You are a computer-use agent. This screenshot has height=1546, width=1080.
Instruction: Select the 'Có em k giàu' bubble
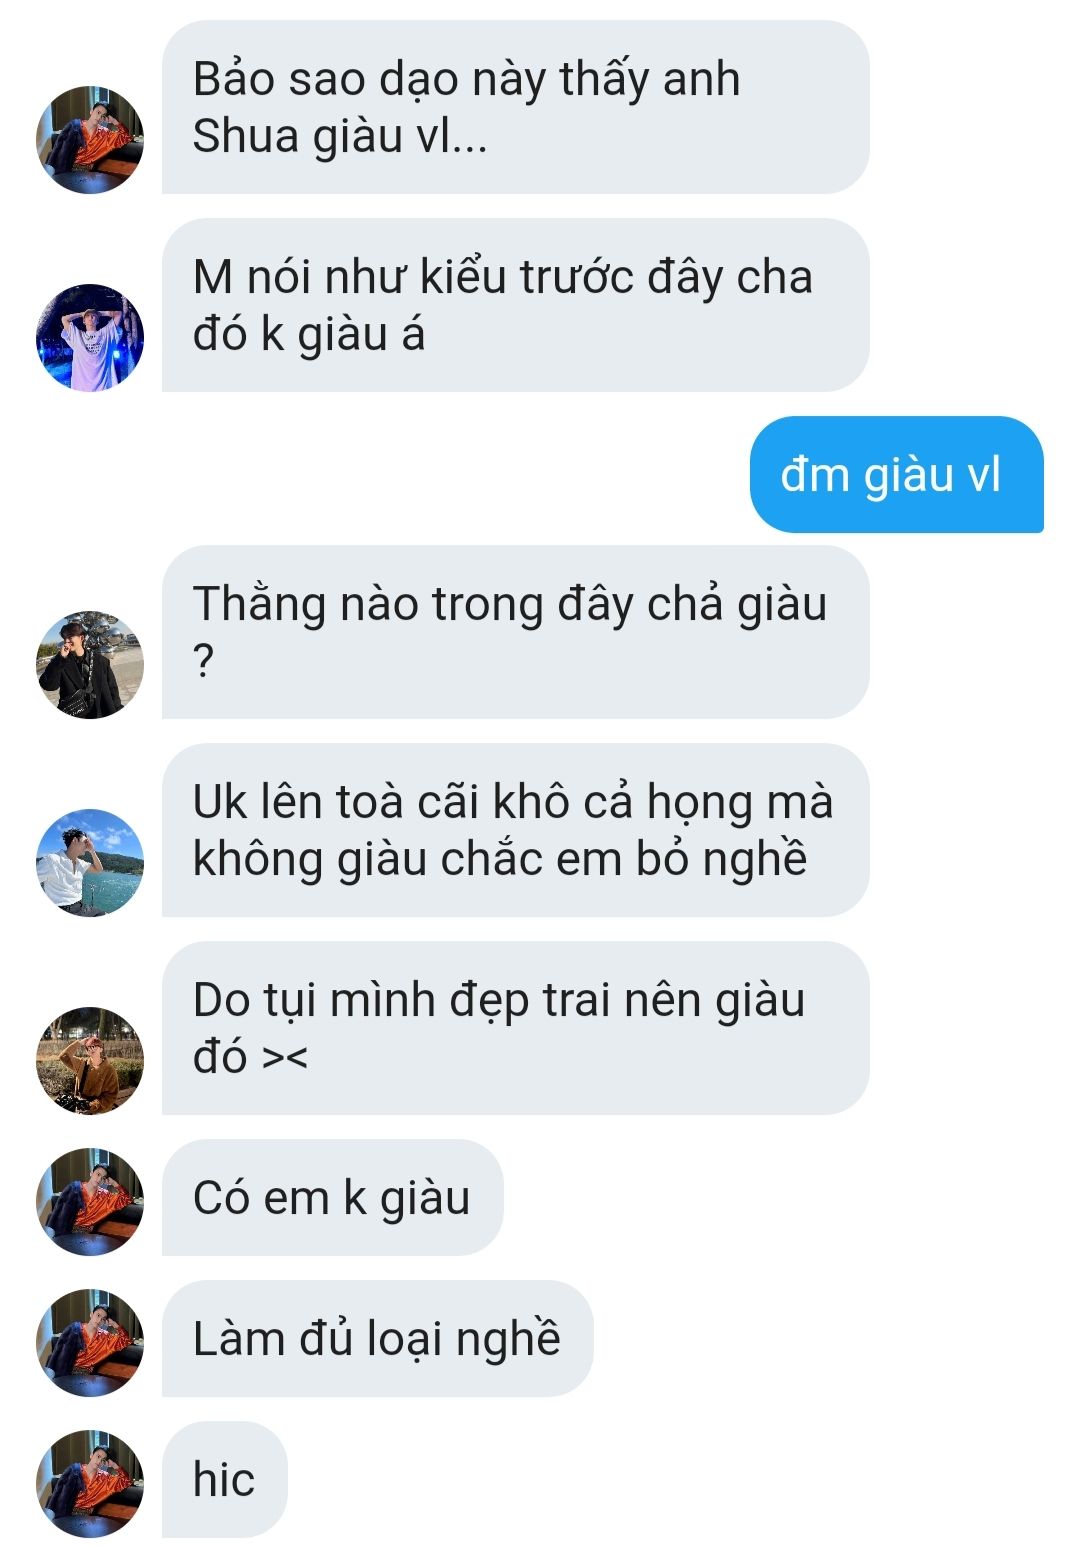tap(332, 1198)
